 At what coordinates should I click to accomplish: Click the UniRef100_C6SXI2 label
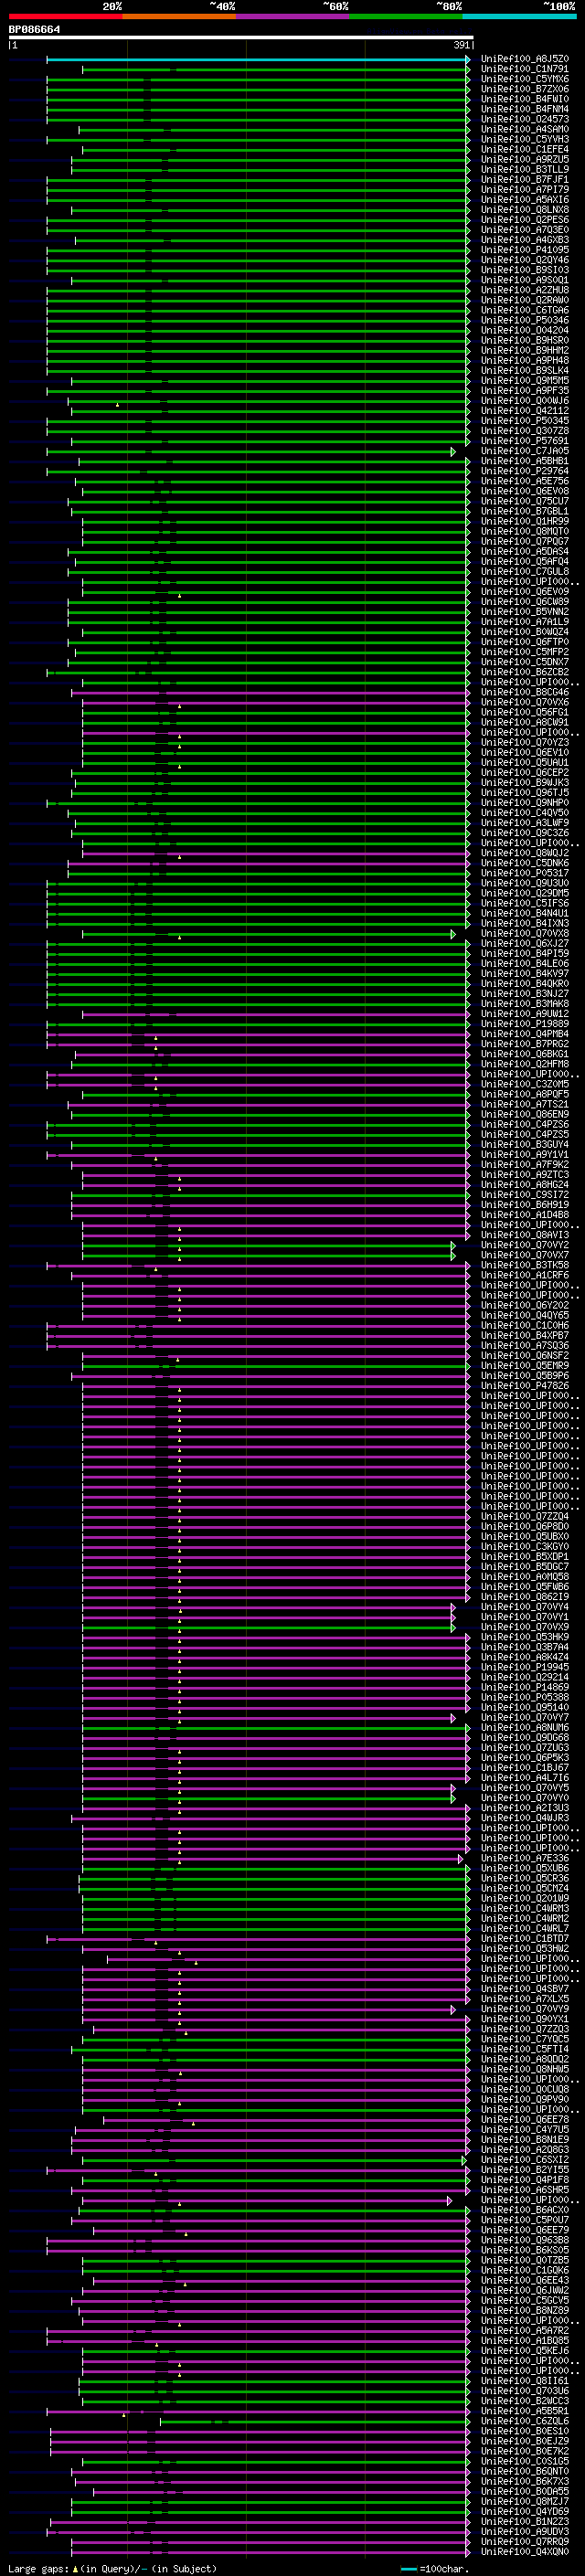(525, 2159)
